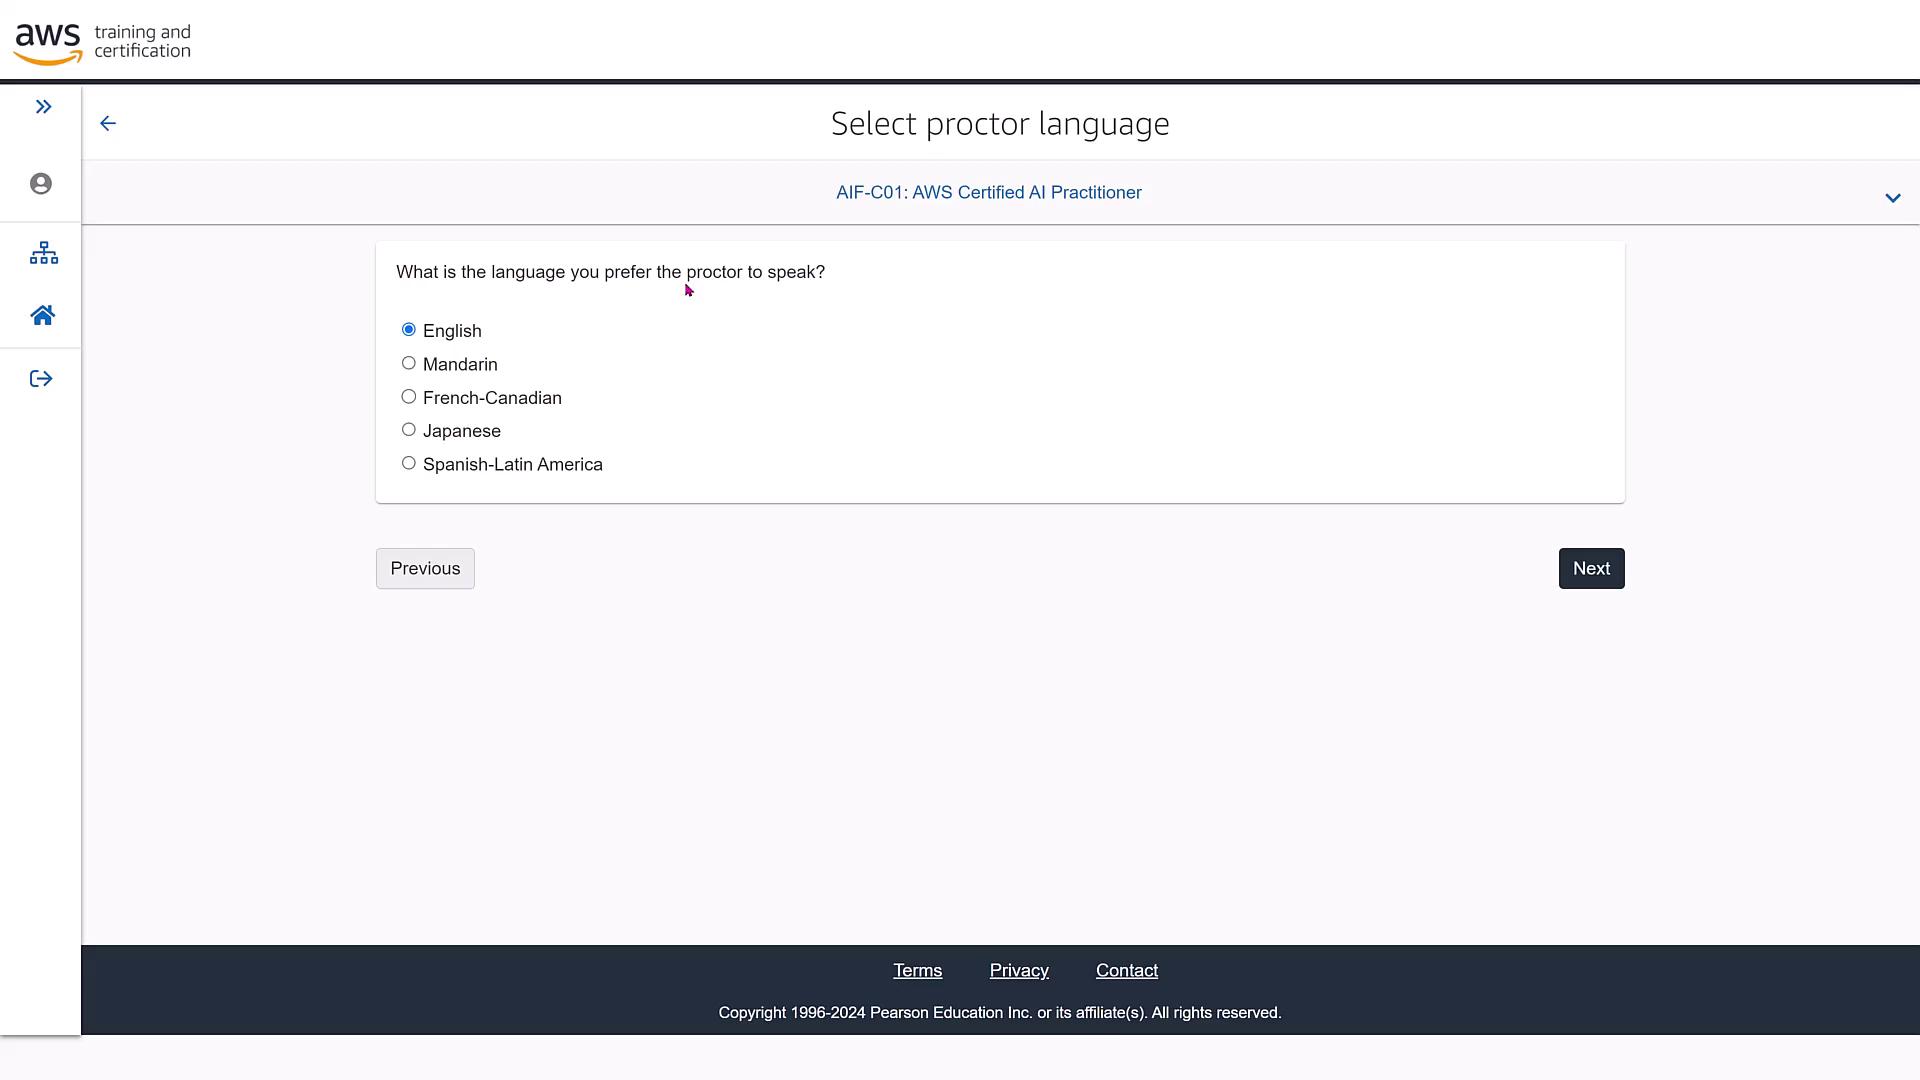The height and width of the screenshot is (1080, 1920).
Task: Click the sign out icon in sidebar
Action: [x=41, y=379]
